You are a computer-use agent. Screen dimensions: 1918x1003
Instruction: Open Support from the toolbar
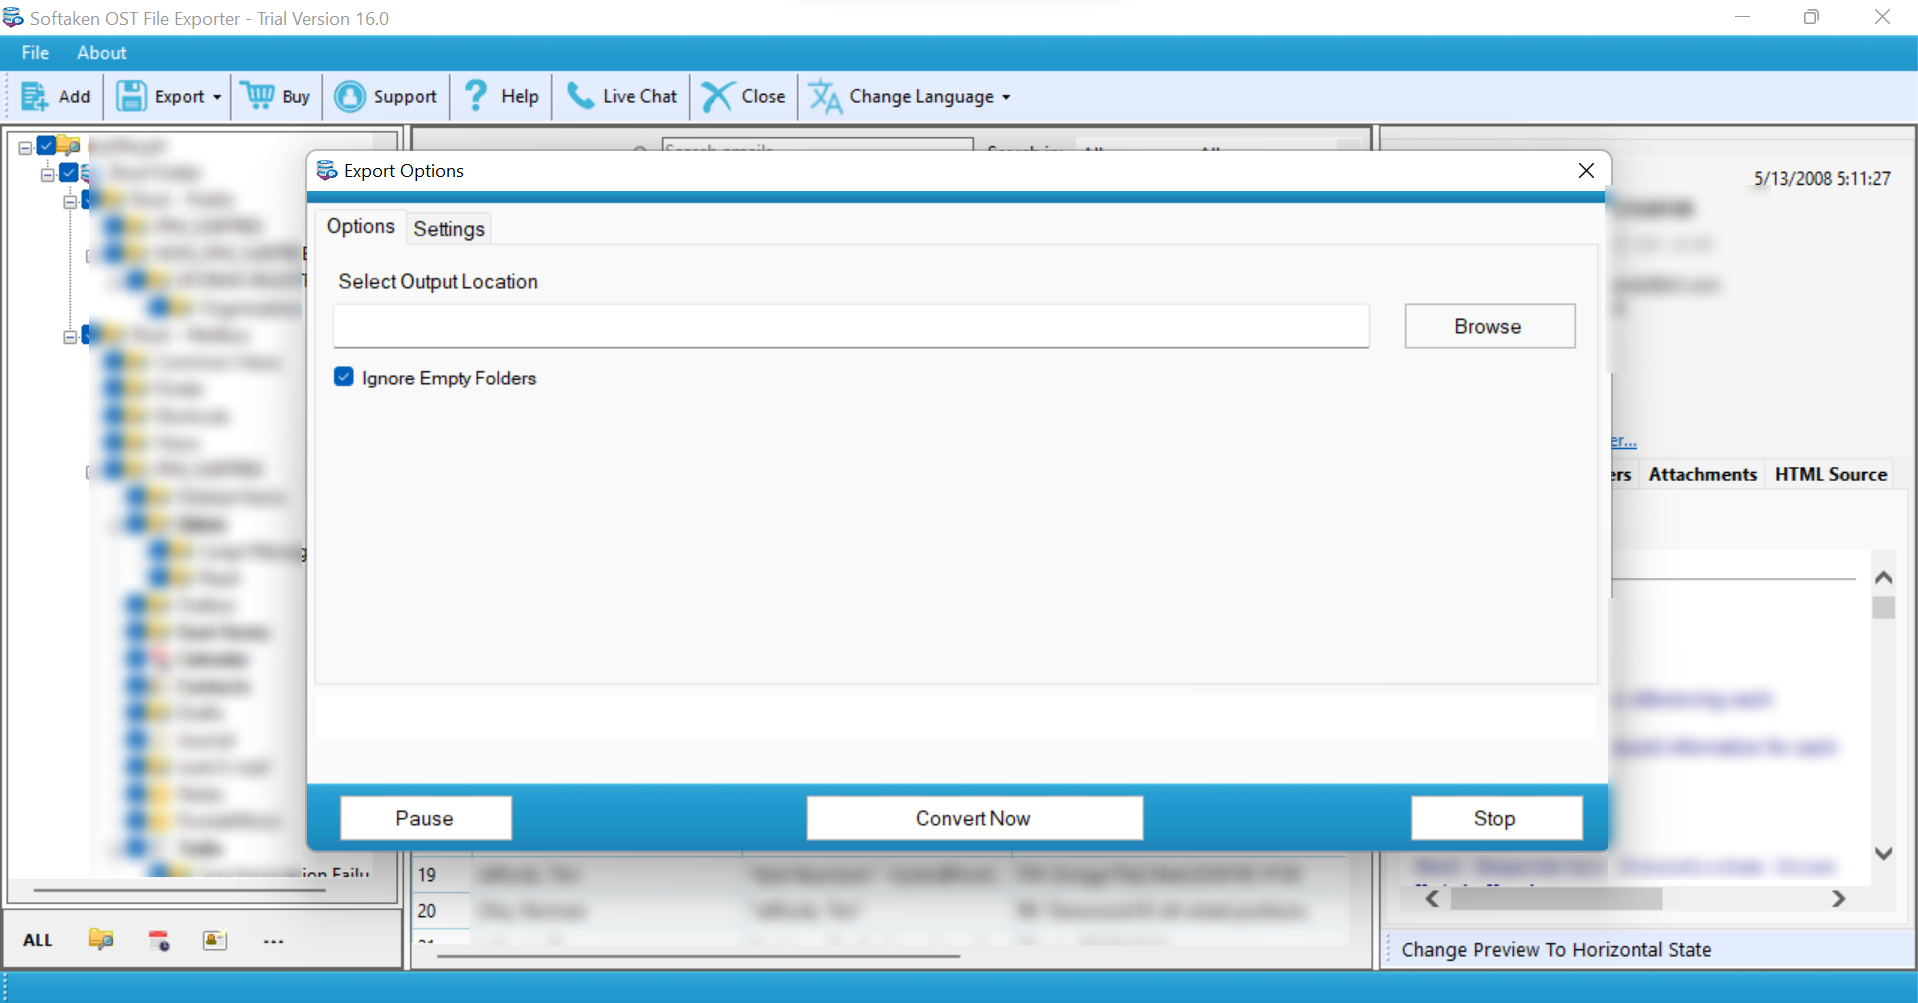point(386,96)
